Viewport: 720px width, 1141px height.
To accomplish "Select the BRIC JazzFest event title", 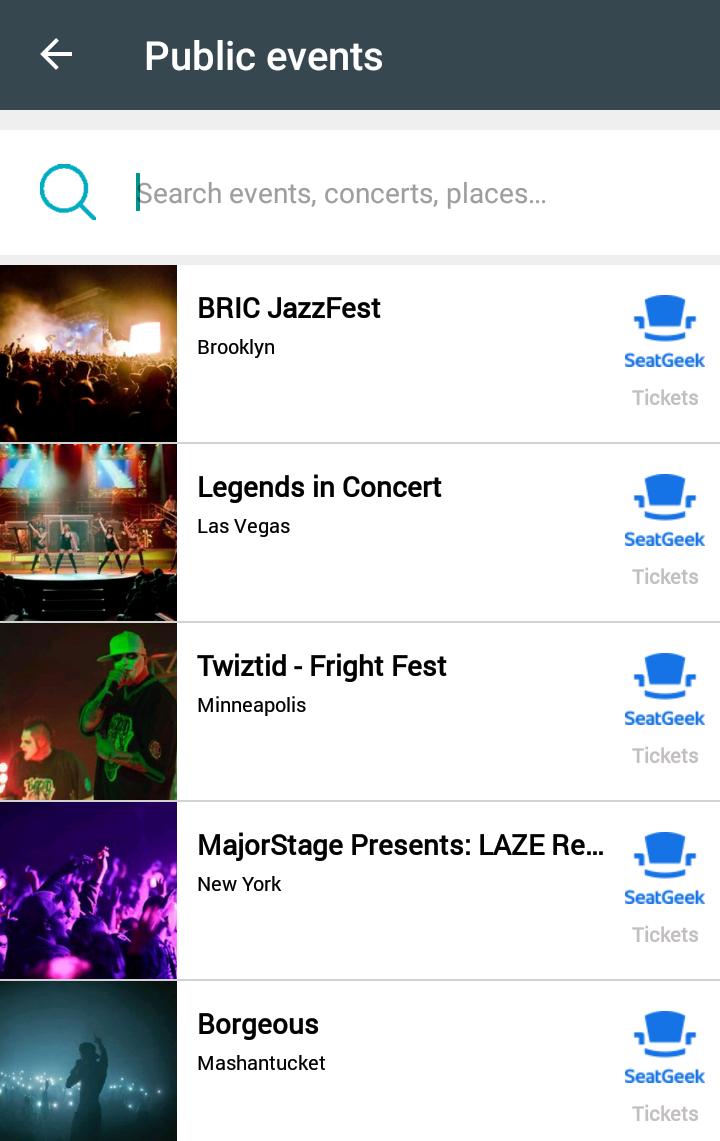I will [x=289, y=308].
